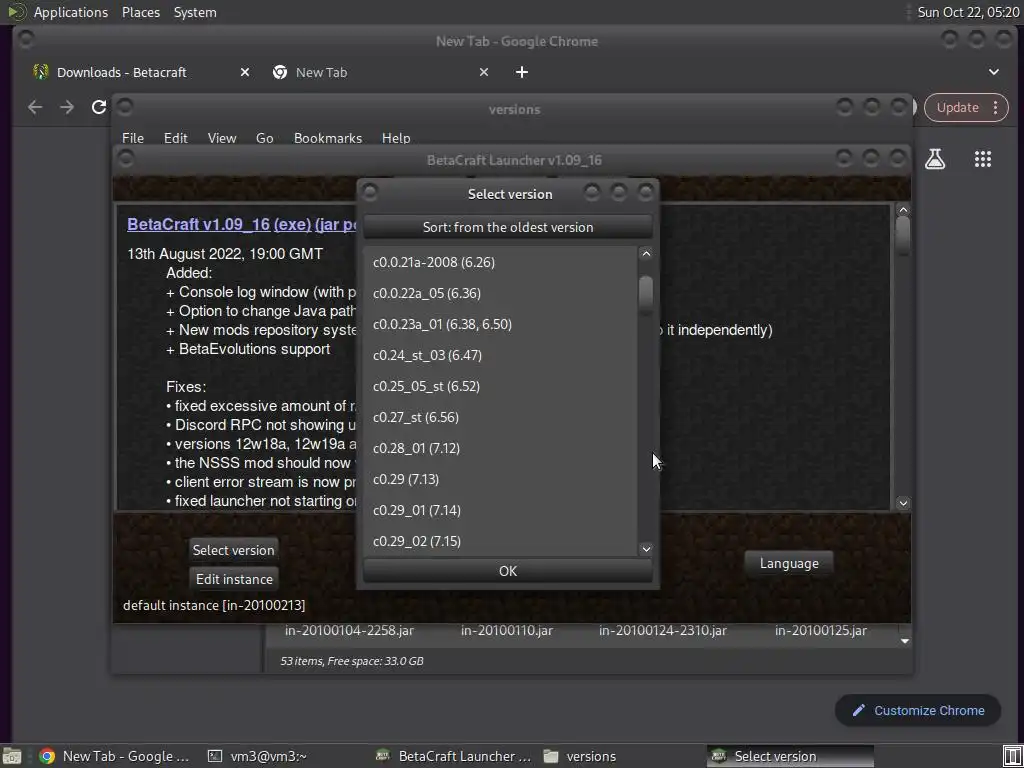Click the Language button in launcher
The width and height of the screenshot is (1024, 768).
(x=789, y=564)
